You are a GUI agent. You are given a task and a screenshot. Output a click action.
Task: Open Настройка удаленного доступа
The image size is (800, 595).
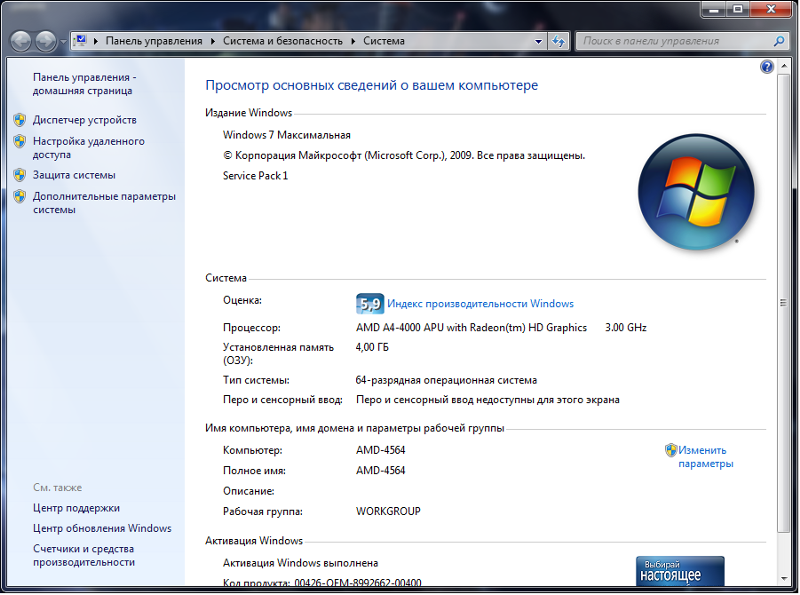point(88,147)
